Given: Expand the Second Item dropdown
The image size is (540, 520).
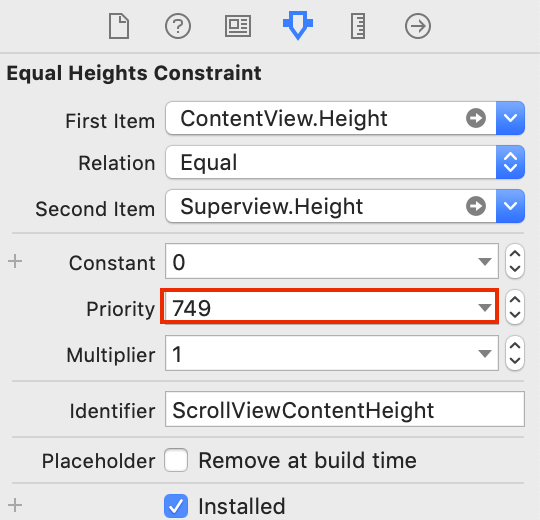Looking at the screenshot, I should point(510,206).
